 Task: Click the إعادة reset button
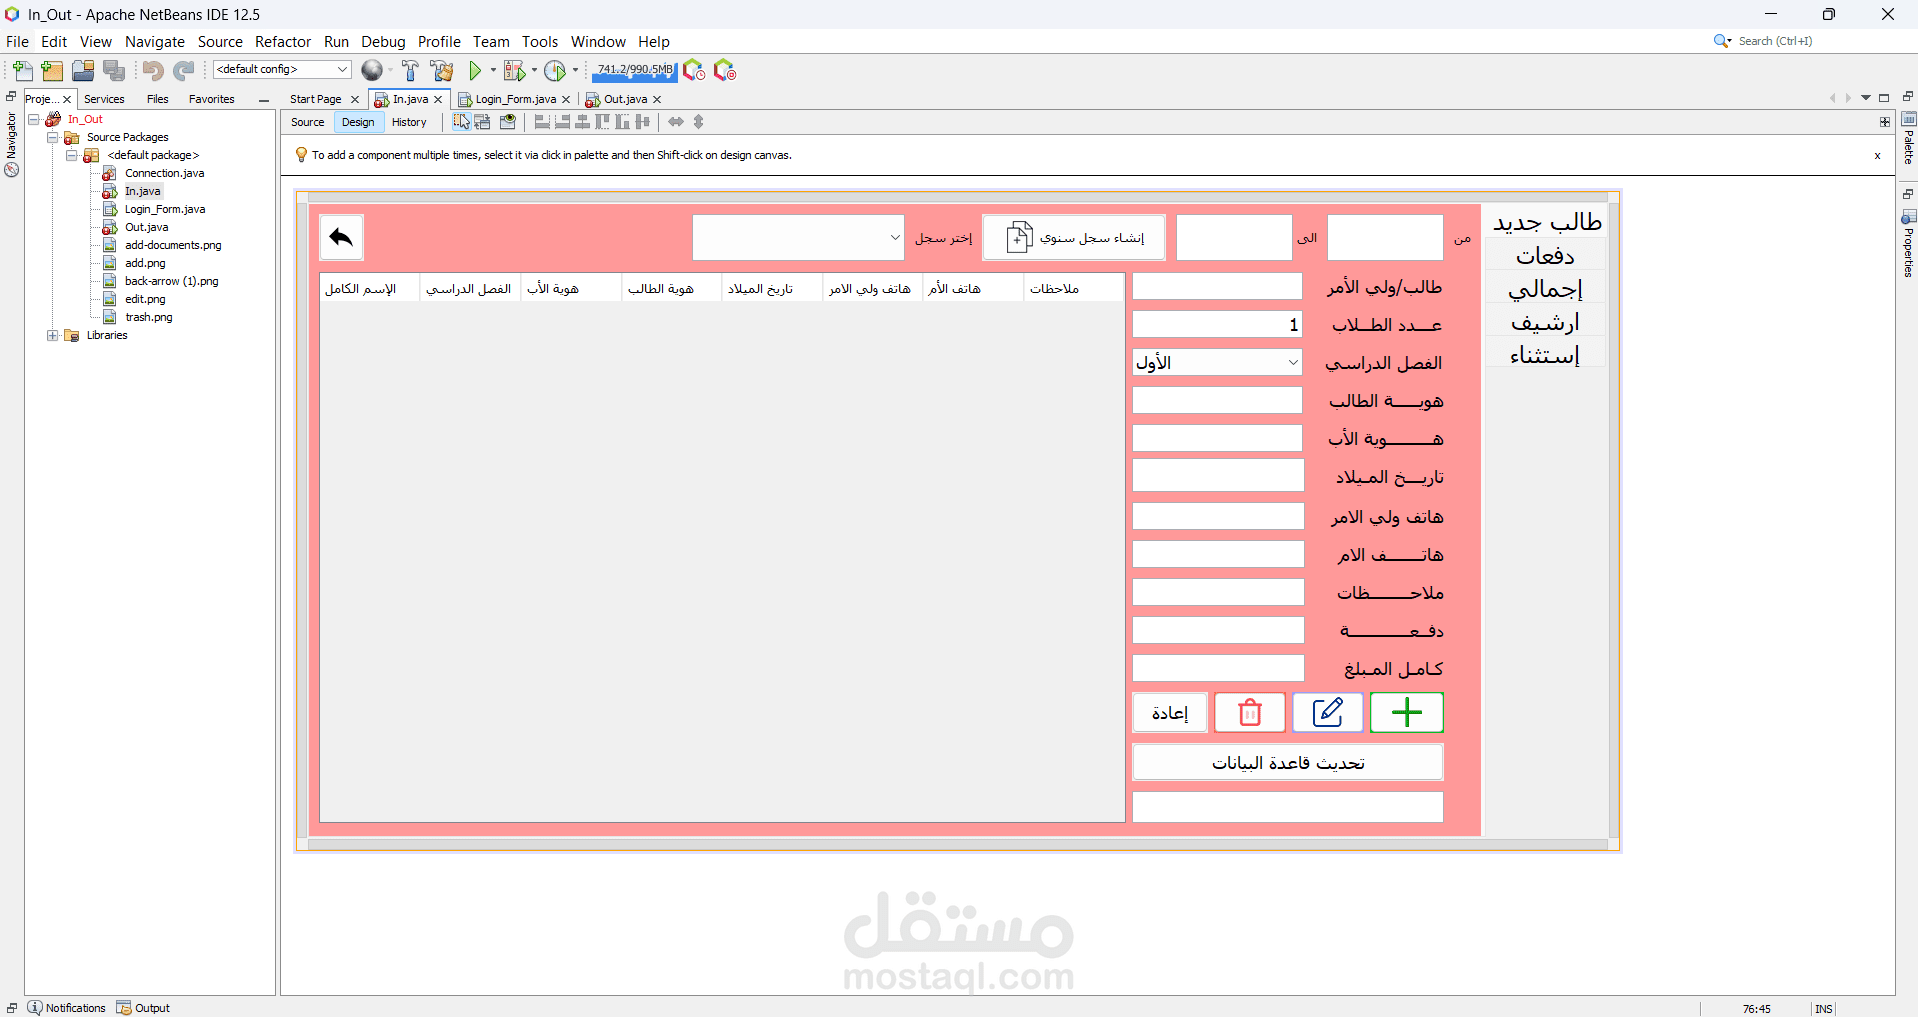[x=1170, y=713]
